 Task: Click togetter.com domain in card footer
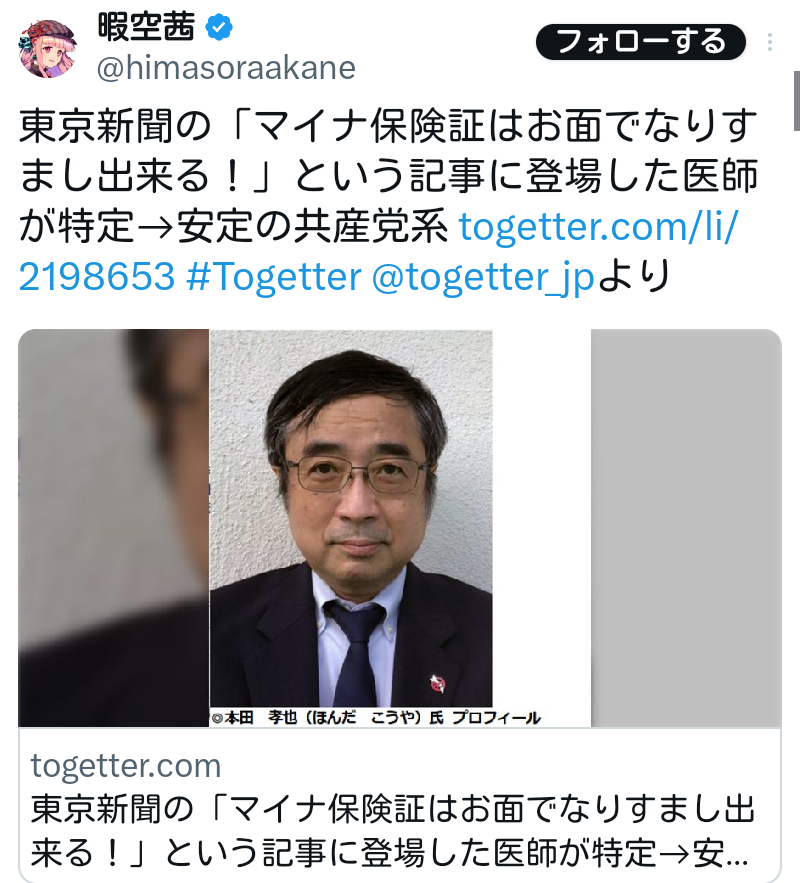click(126, 766)
